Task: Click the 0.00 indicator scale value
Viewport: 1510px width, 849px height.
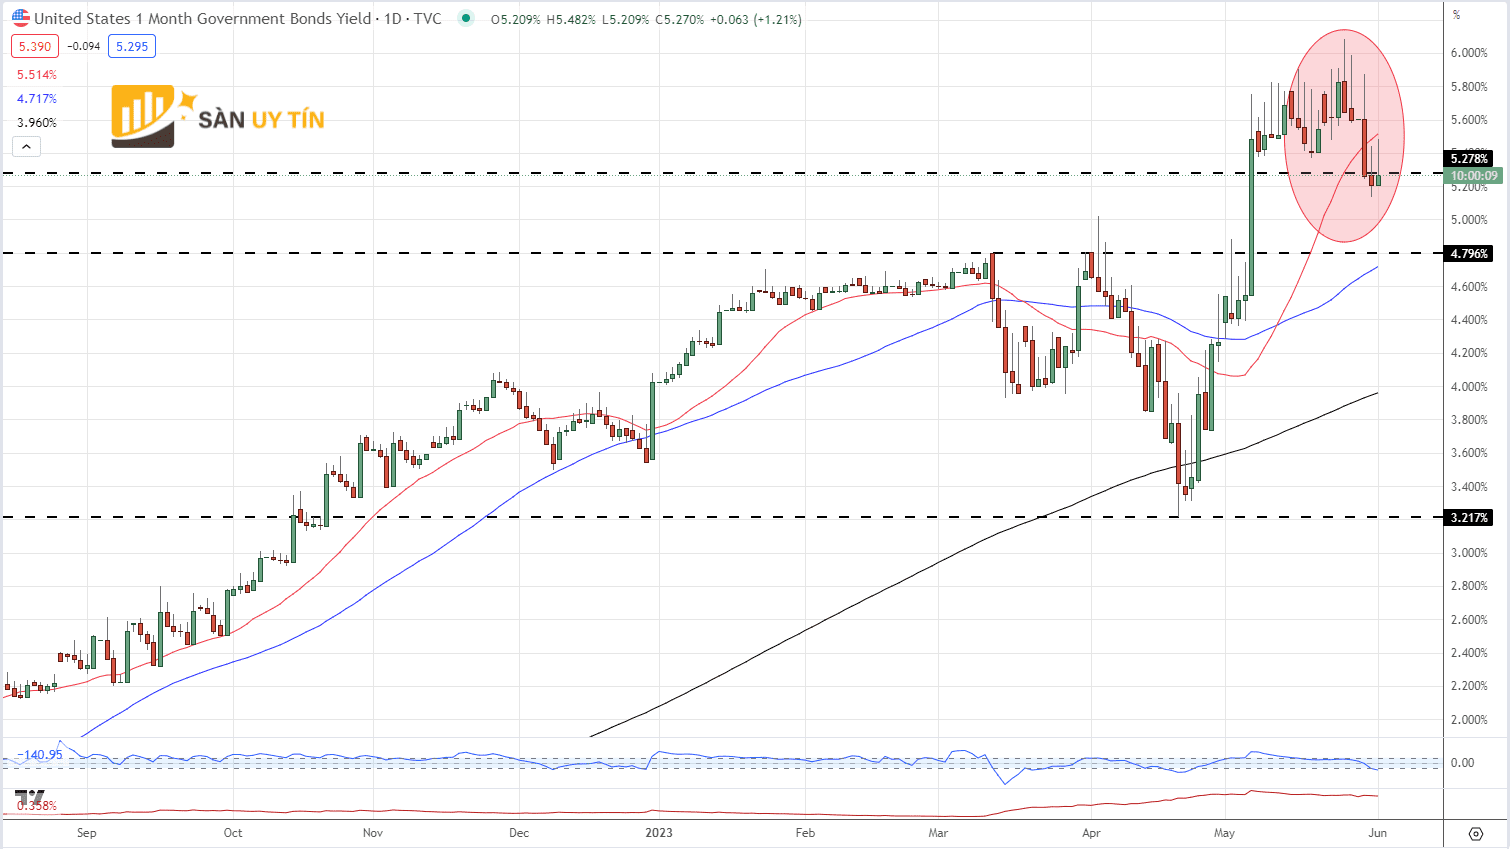Action: [x=1462, y=763]
